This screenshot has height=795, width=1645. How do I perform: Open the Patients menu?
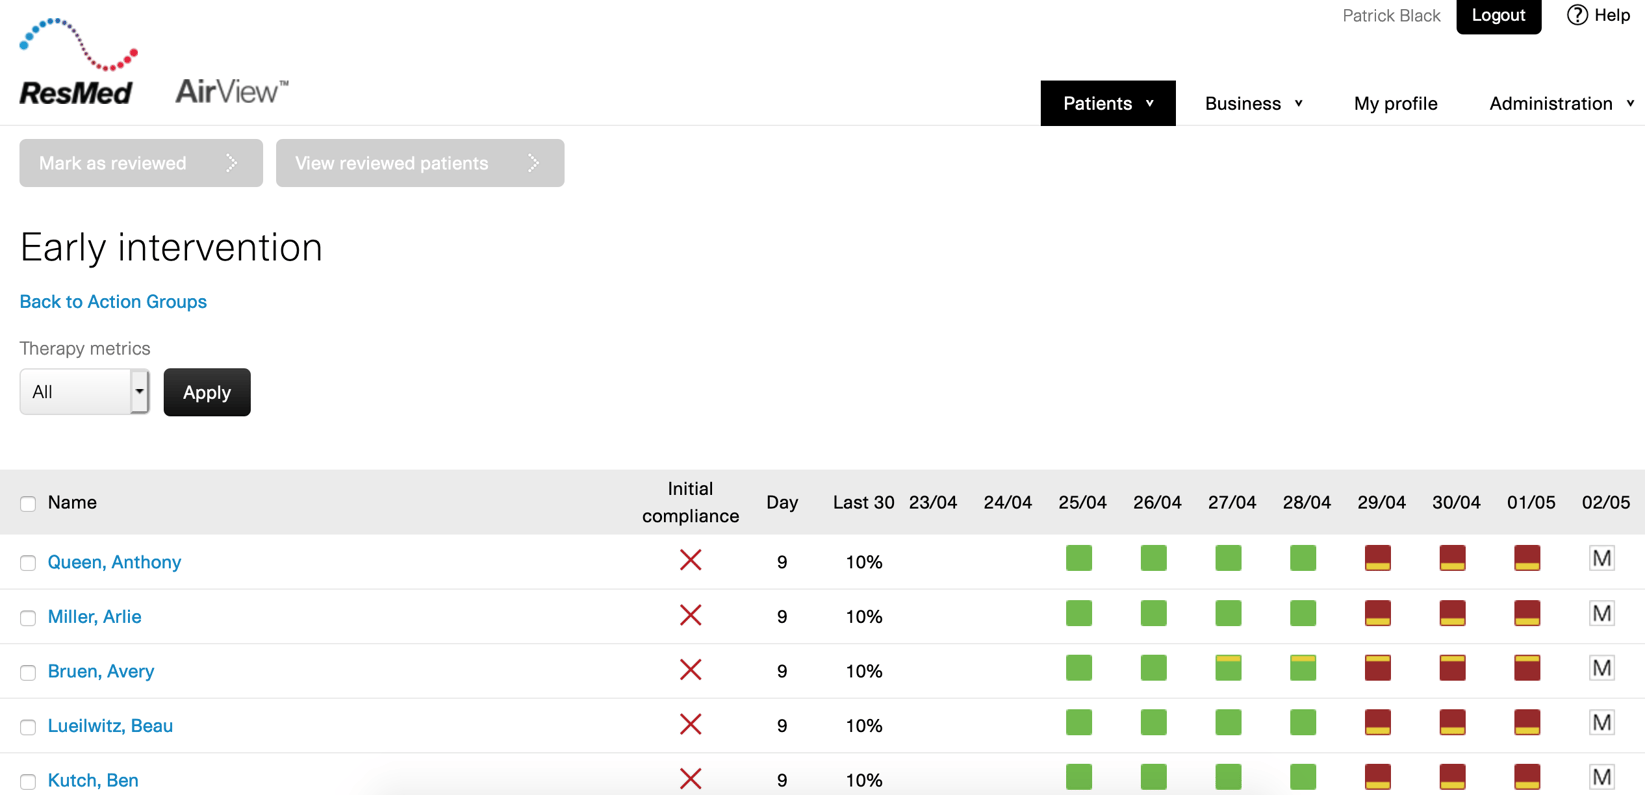[1107, 104]
